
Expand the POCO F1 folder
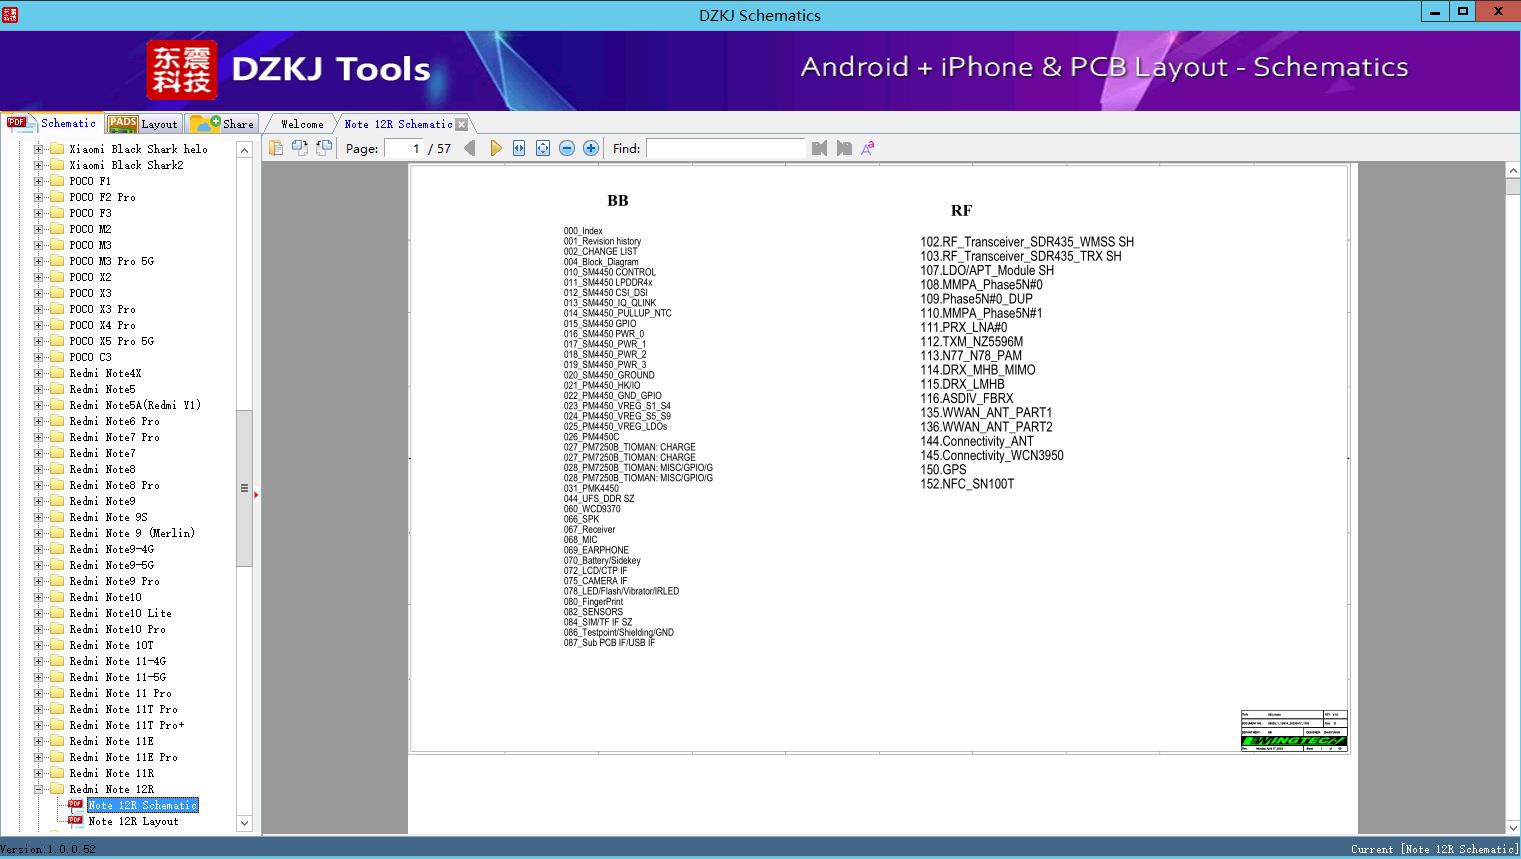point(39,181)
